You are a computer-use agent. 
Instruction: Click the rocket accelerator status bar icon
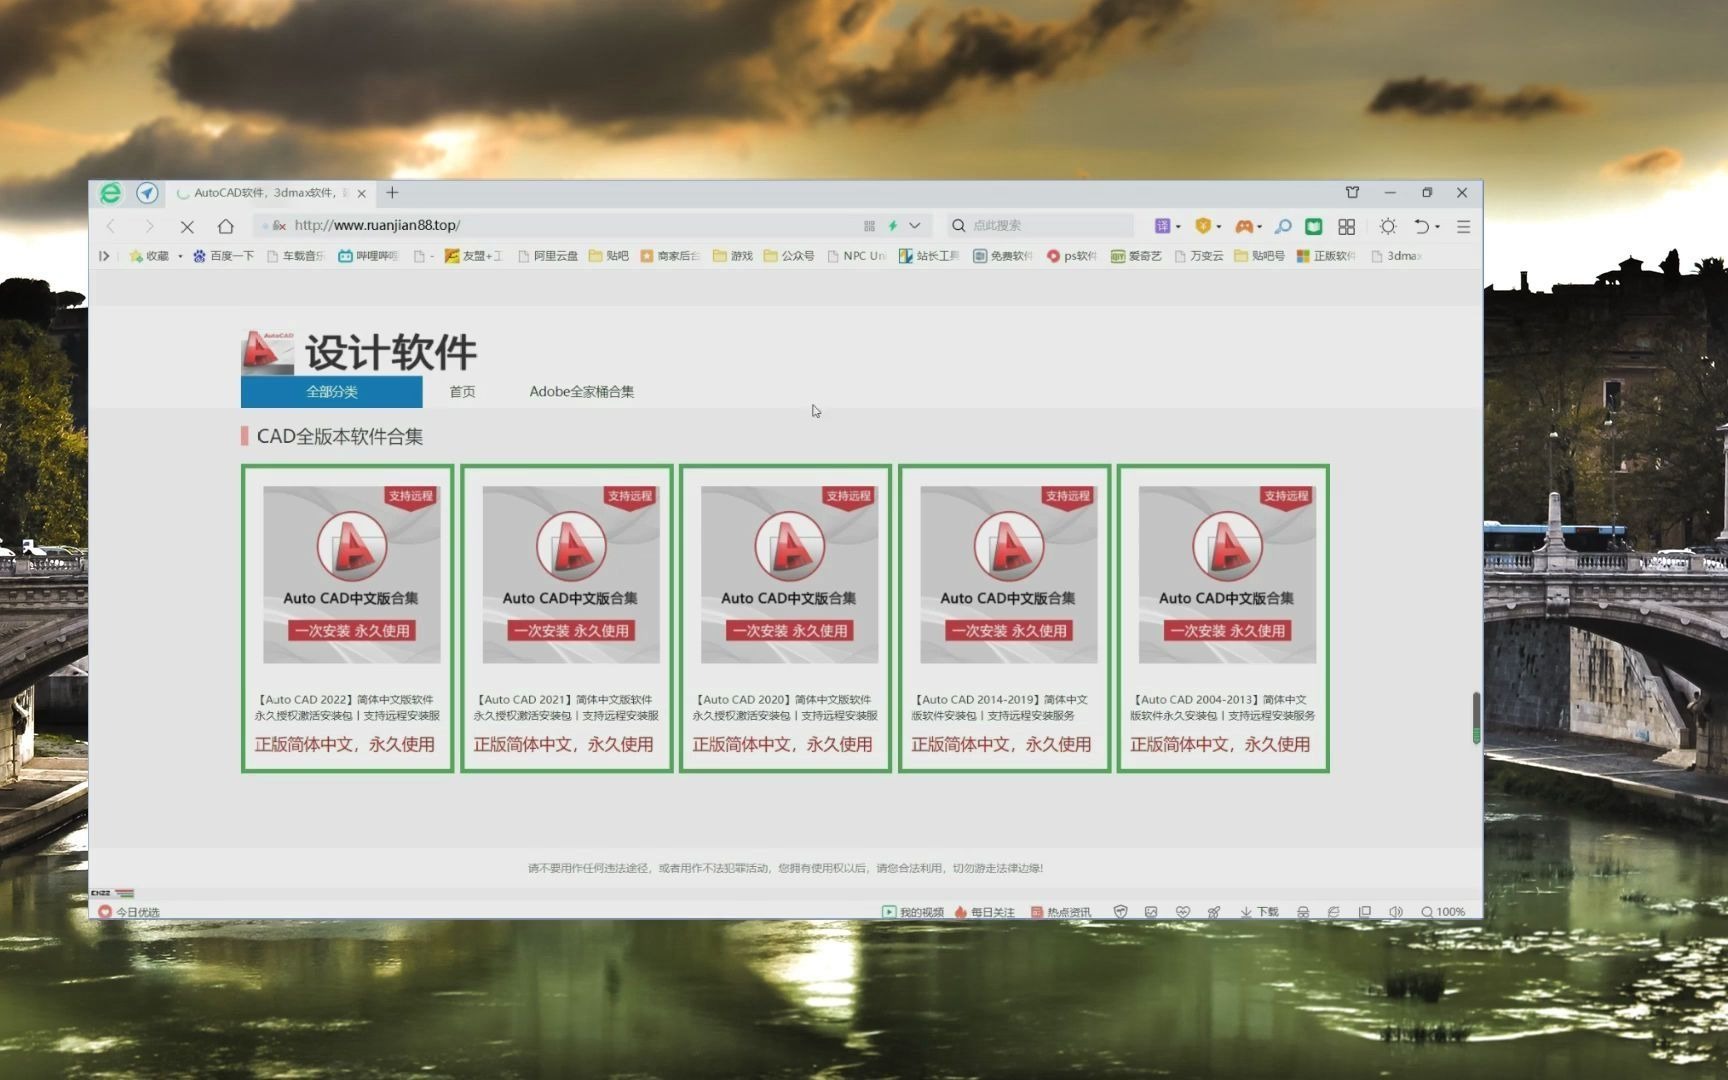pos(1214,912)
